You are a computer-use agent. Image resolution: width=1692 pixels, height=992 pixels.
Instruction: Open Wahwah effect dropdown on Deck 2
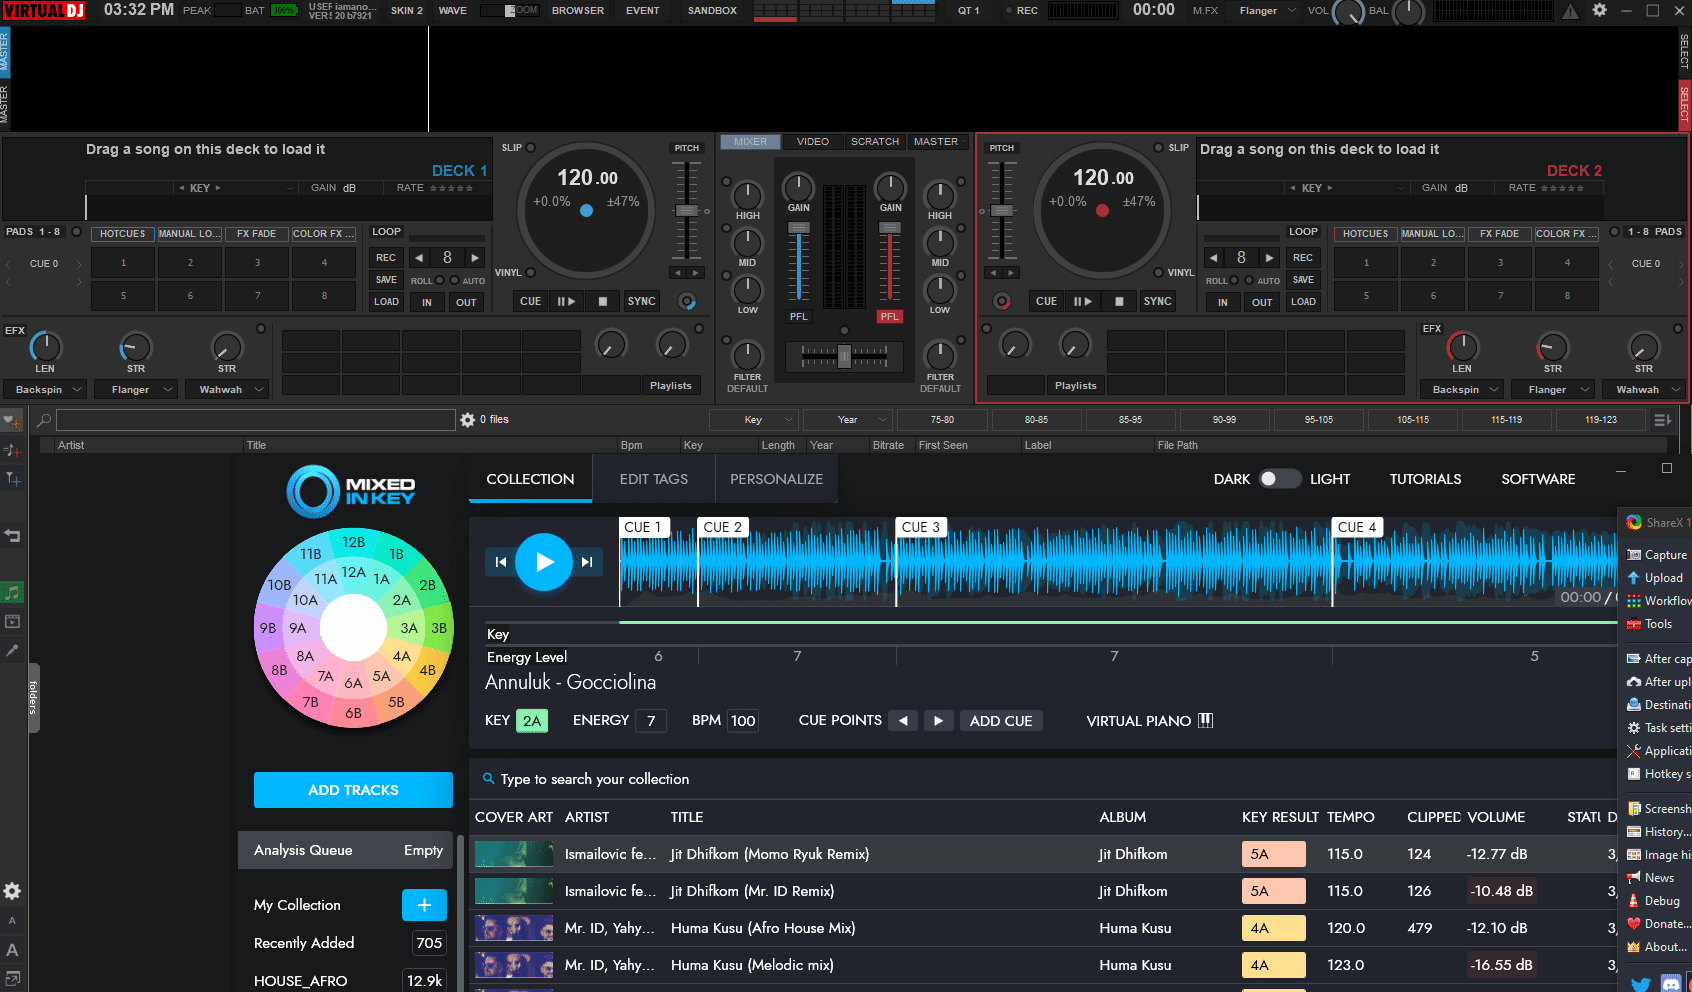pyautogui.click(x=1644, y=389)
